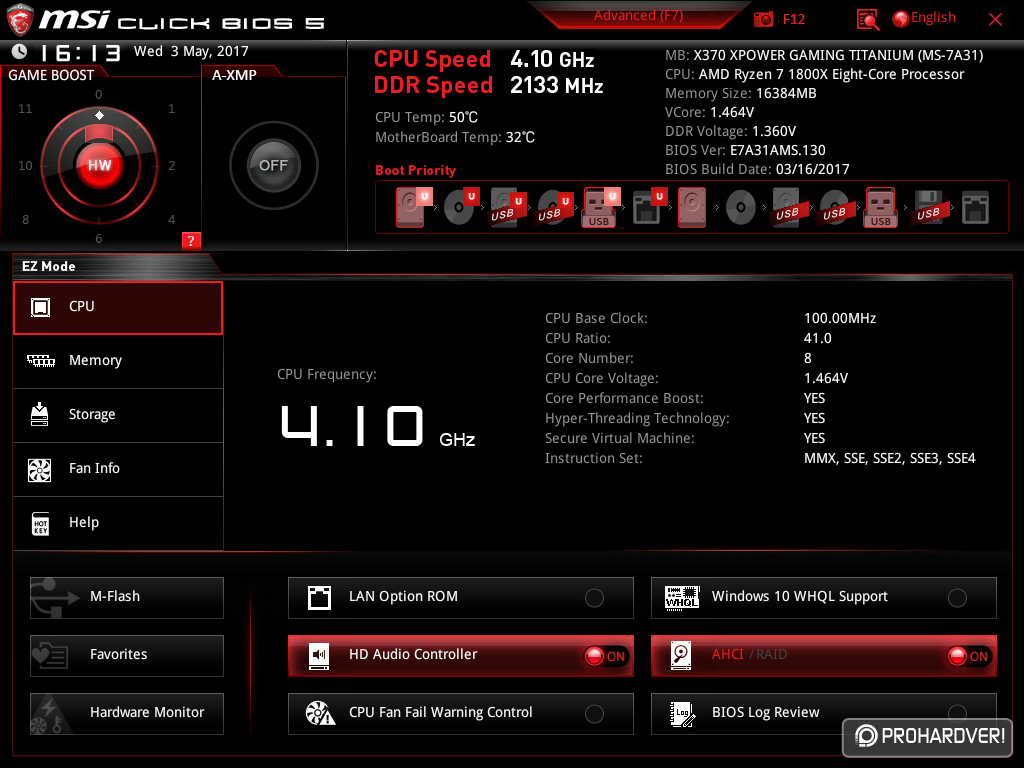
Task: Turn on the A-XMP OFF button
Action: (x=274, y=165)
